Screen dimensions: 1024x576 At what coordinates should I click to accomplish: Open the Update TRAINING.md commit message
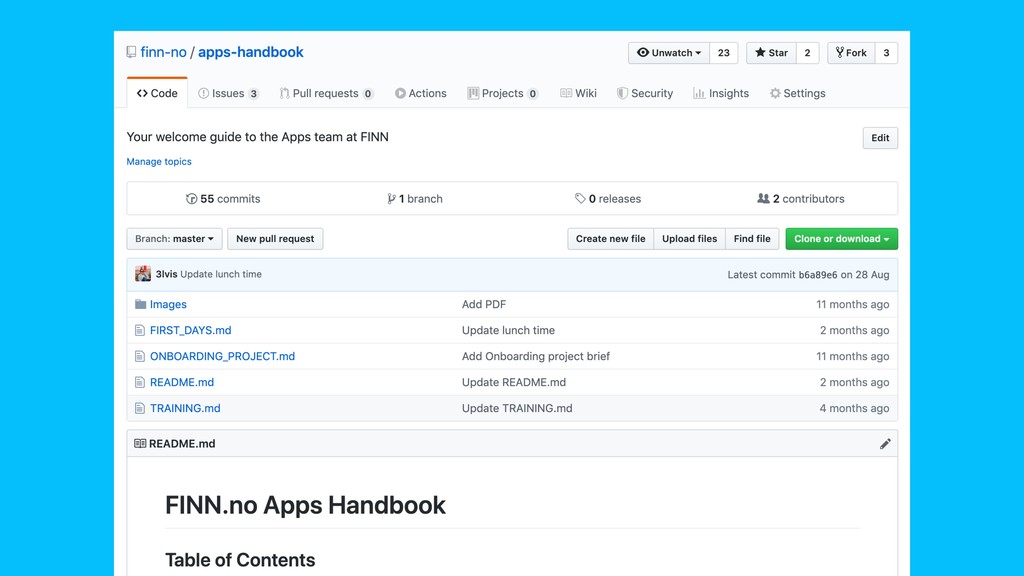pyautogui.click(x=517, y=408)
